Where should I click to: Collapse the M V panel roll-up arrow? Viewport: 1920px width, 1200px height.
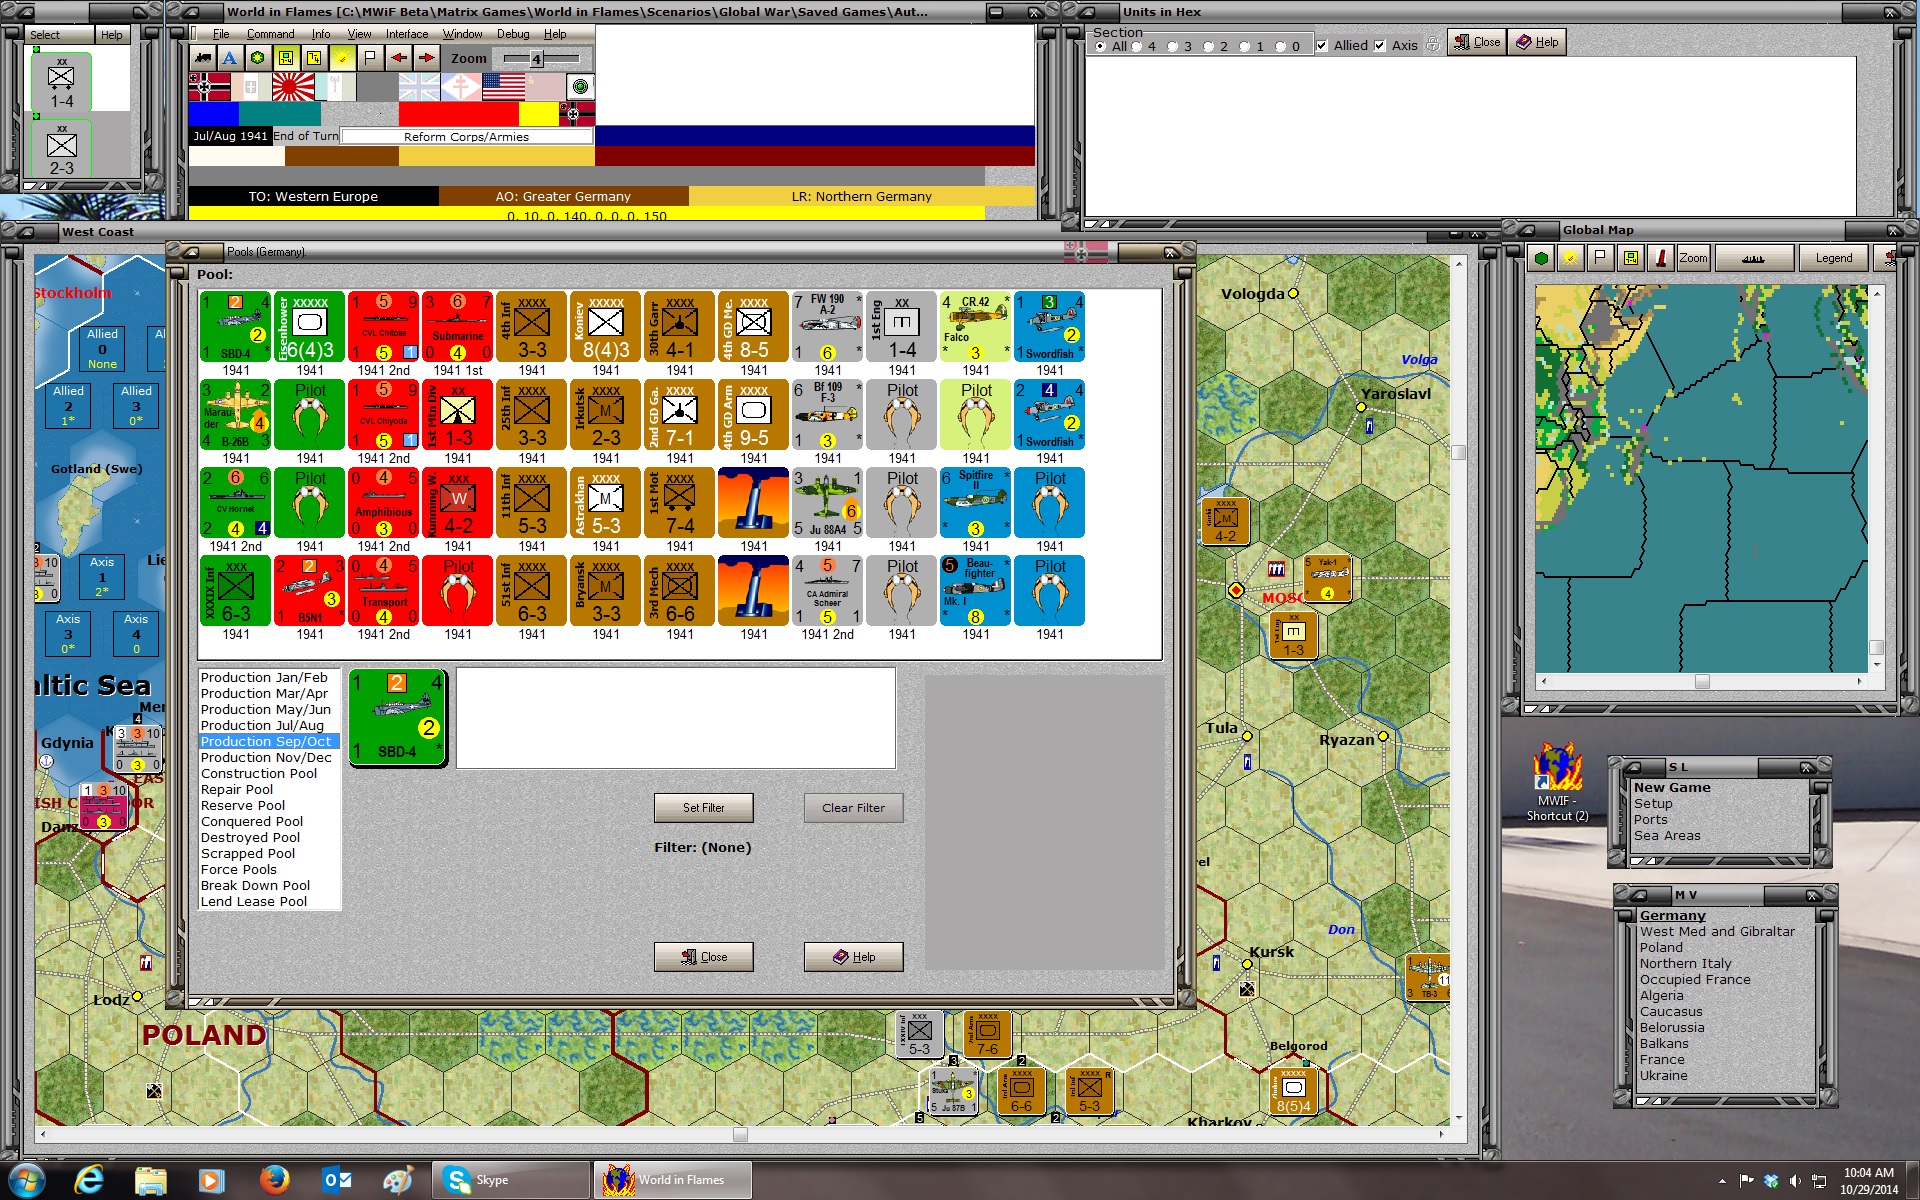[x=1641, y=896]
